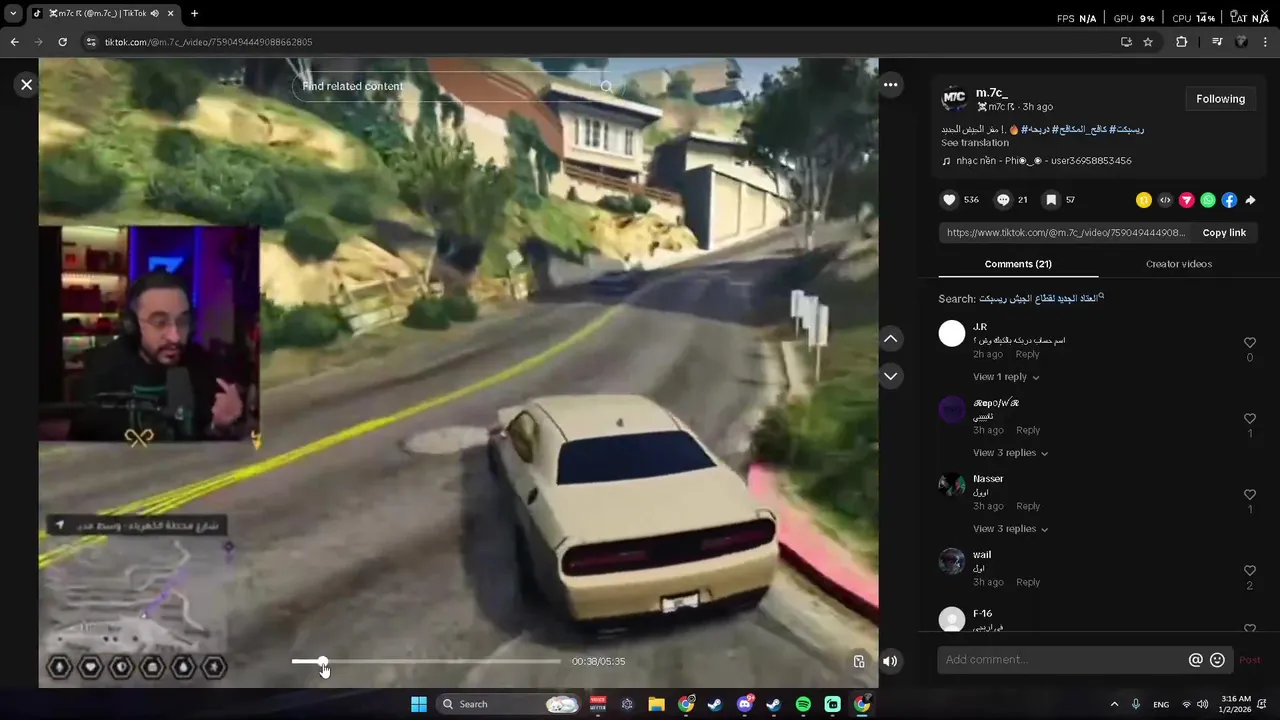Reply to wail's comment
This screenshot has height=720, width=1280.
tap(1028, 582)
